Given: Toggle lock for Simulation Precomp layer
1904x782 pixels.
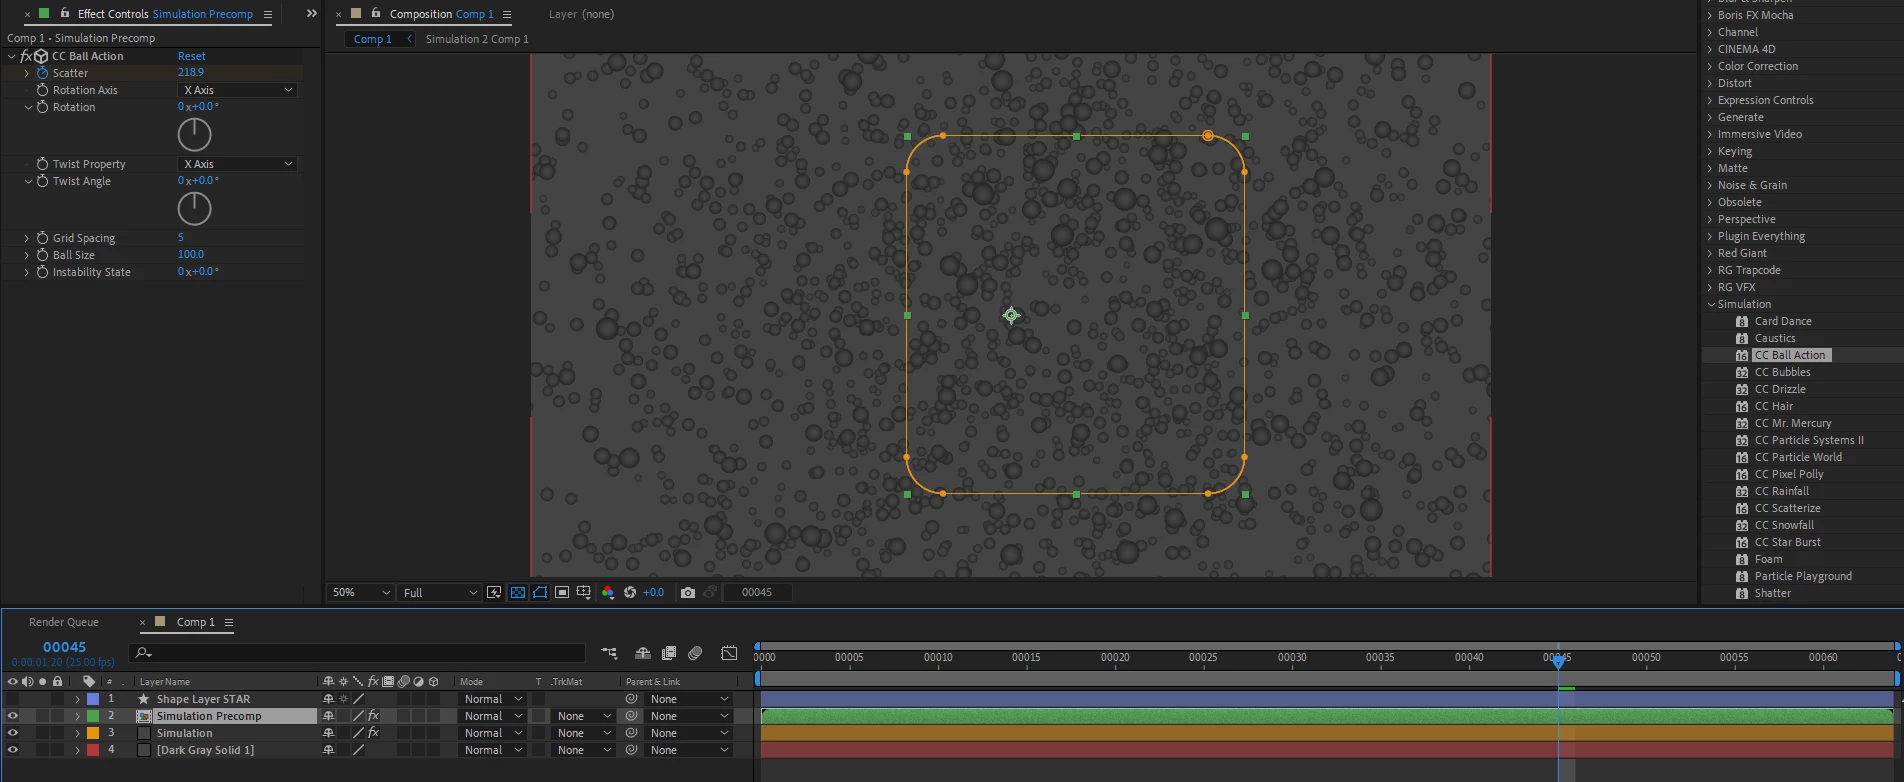Looking at the screenshot, I should point(57,716).
